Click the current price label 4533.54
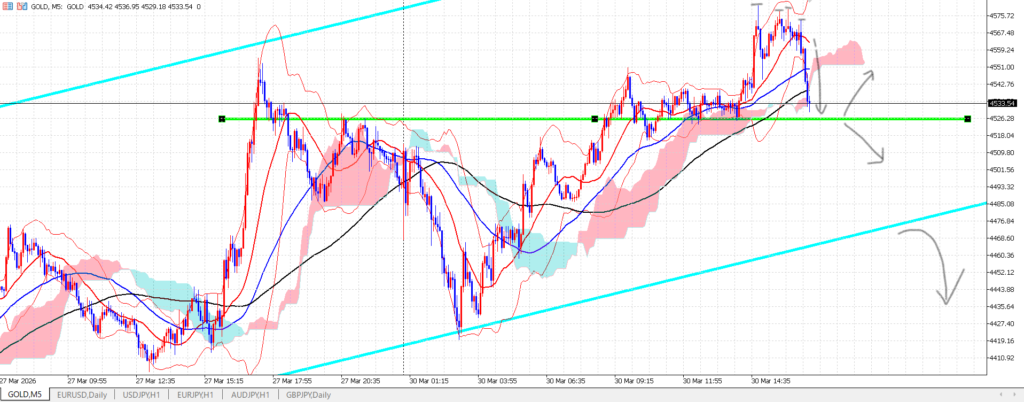 [1003, 103]
